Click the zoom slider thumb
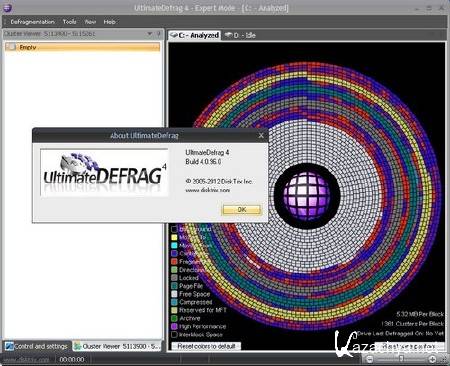This screenshot has height=366, width=450. coord(401,359)
